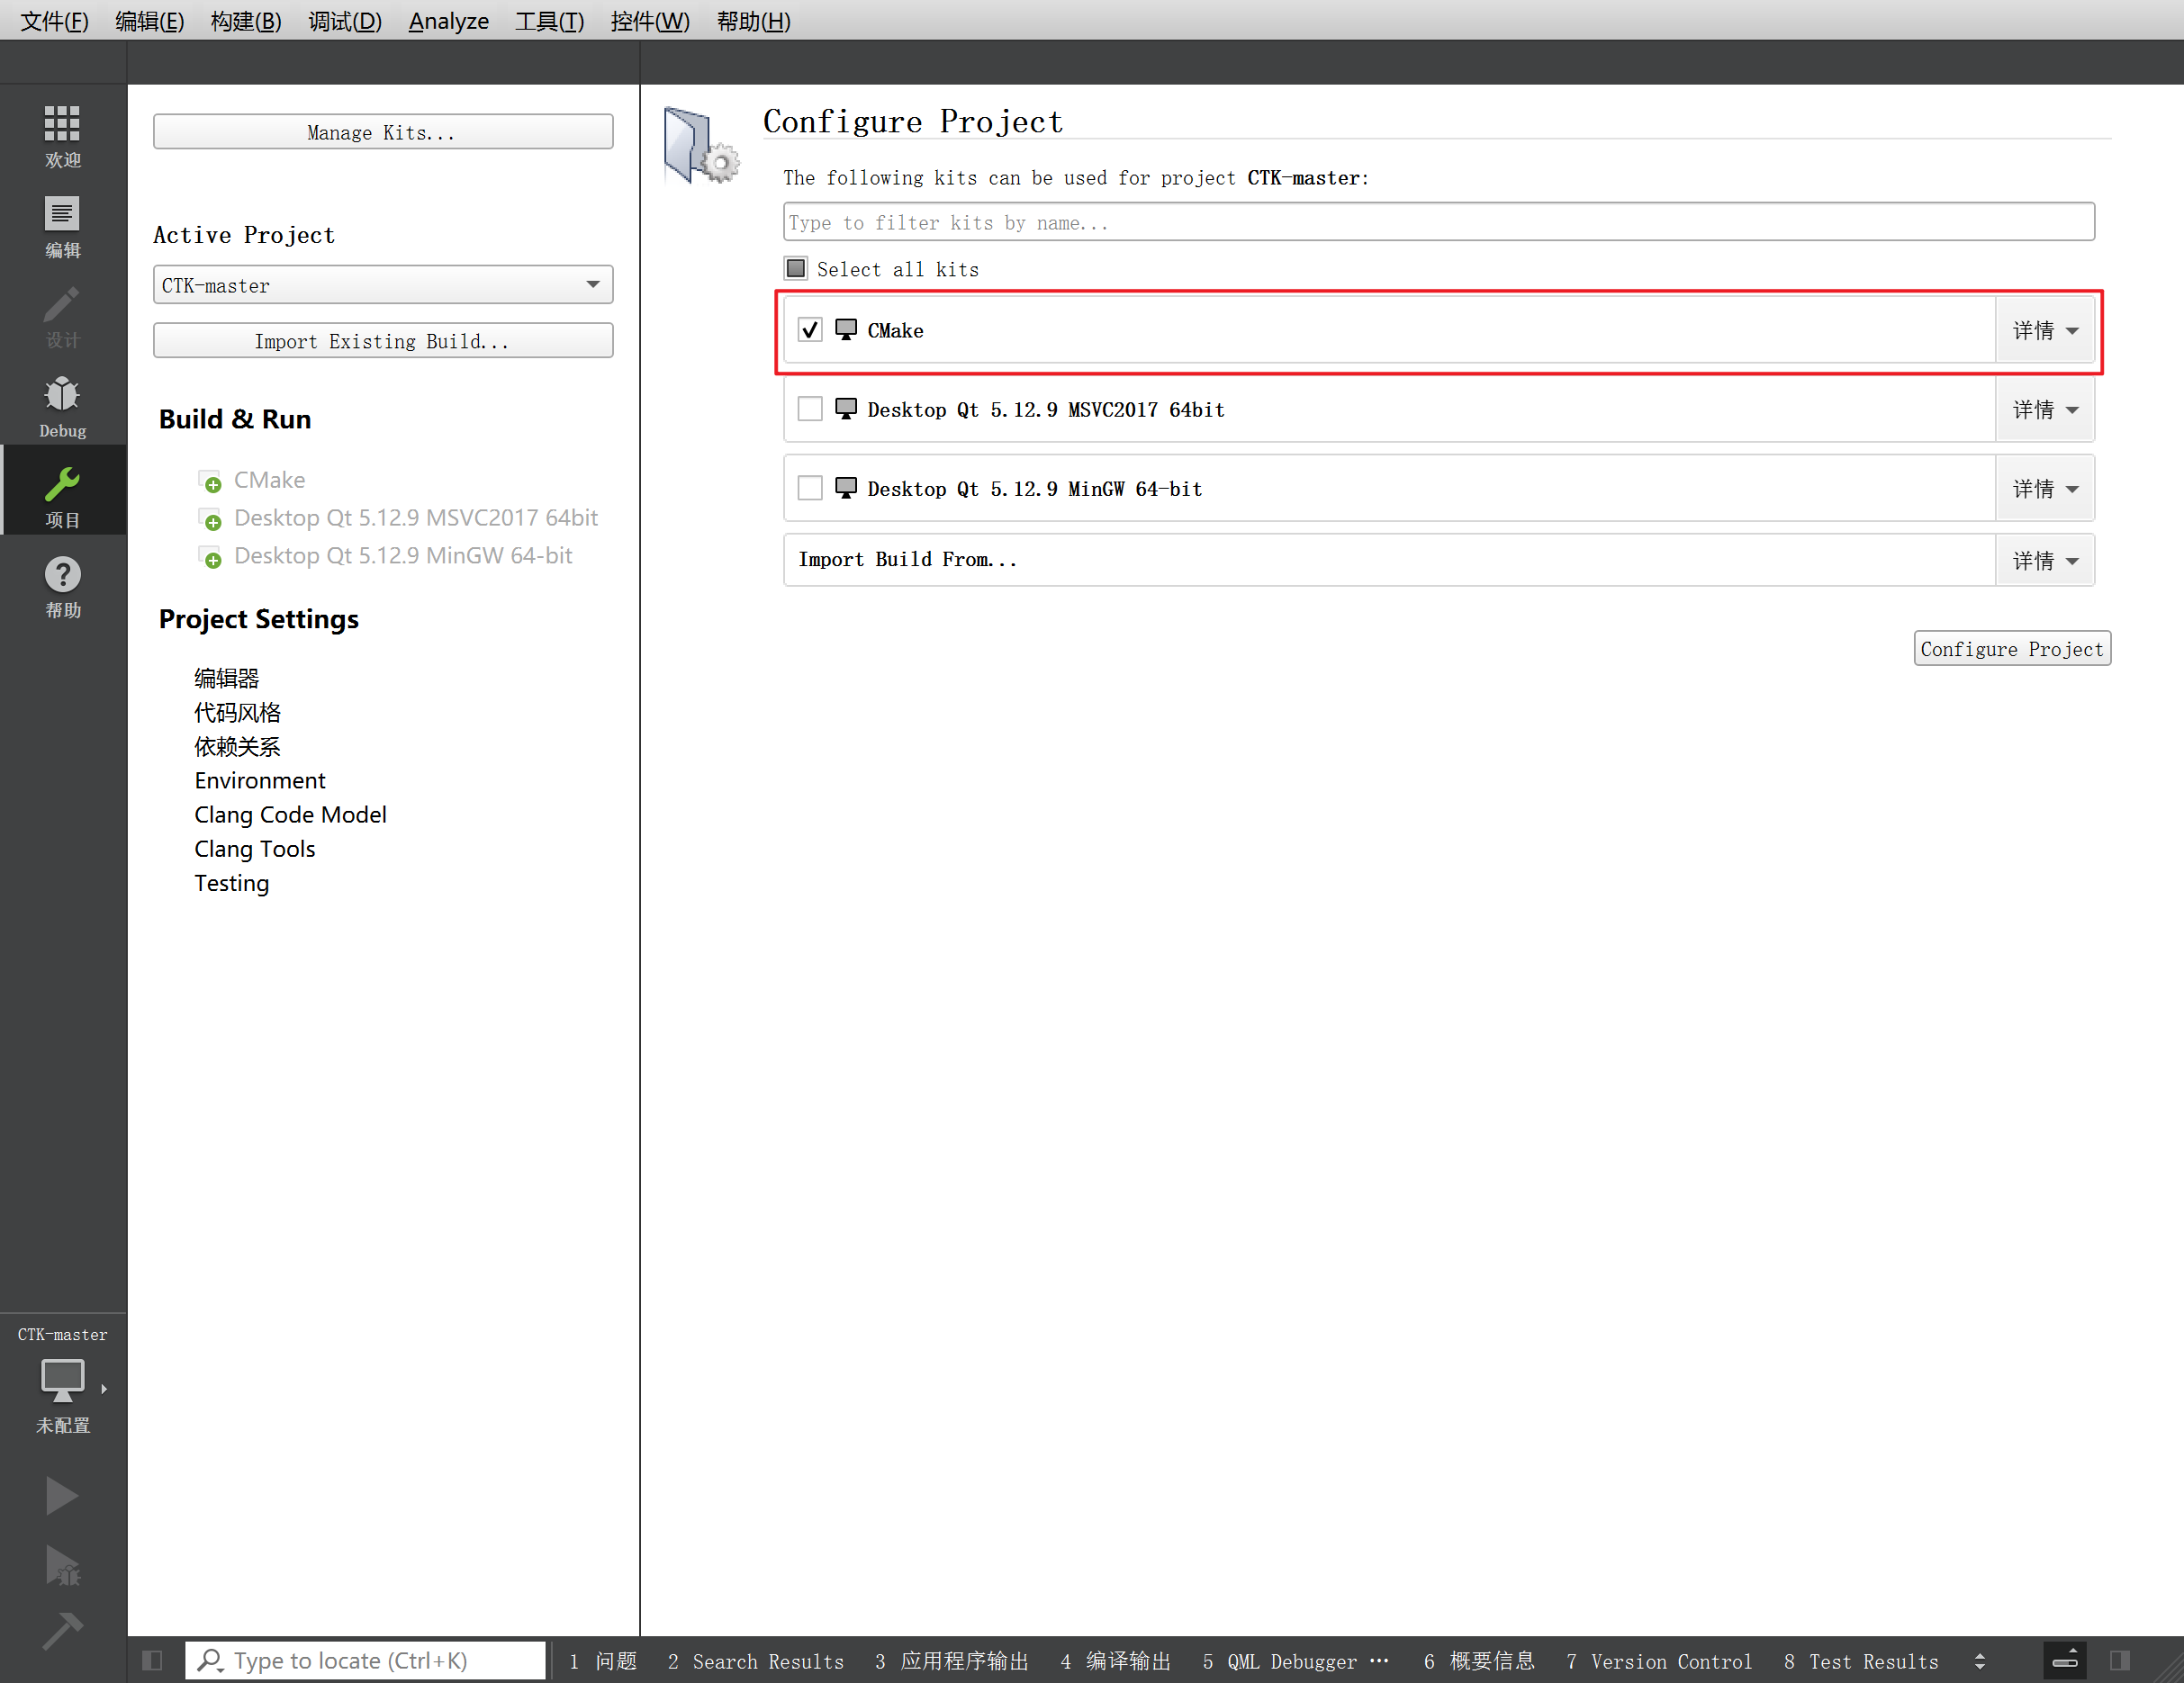
Task: Check the Select all kits box
Action: [796, 268]
